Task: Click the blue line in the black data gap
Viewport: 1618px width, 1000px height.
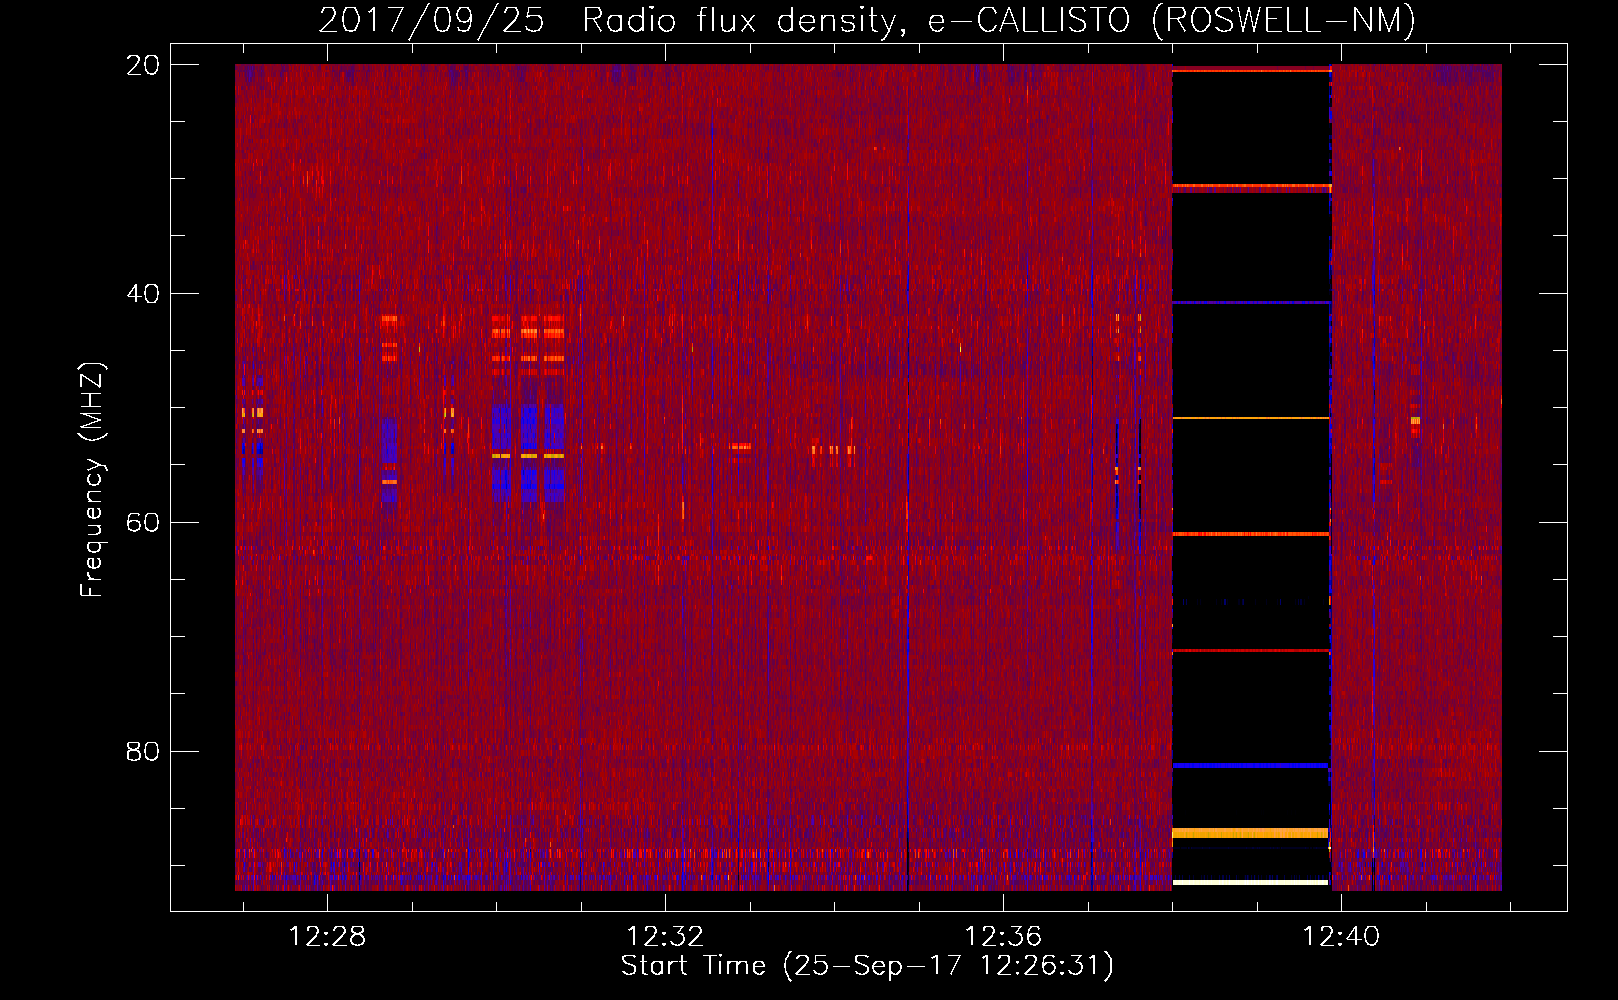Action: tap(1250, 765)
